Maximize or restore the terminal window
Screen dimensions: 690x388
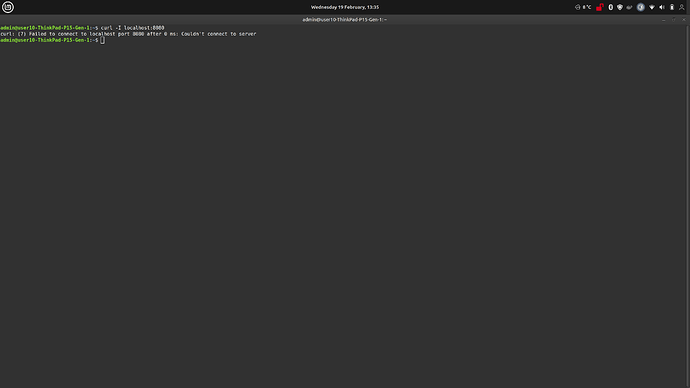674,20
